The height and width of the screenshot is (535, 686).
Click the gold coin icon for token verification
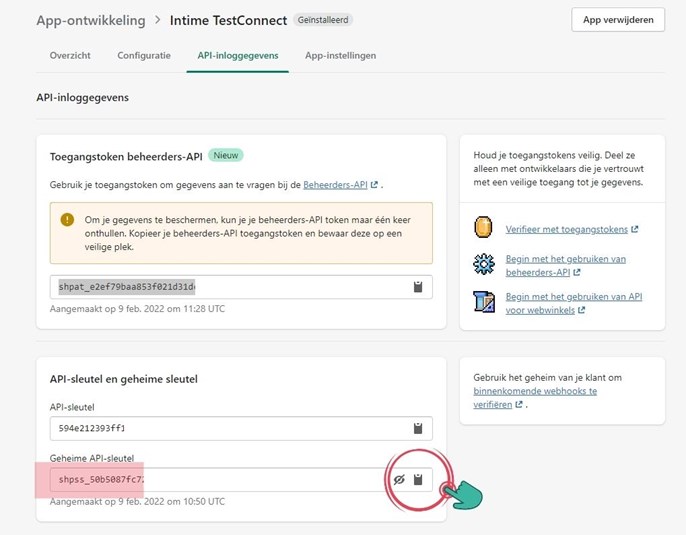point(484,229)
